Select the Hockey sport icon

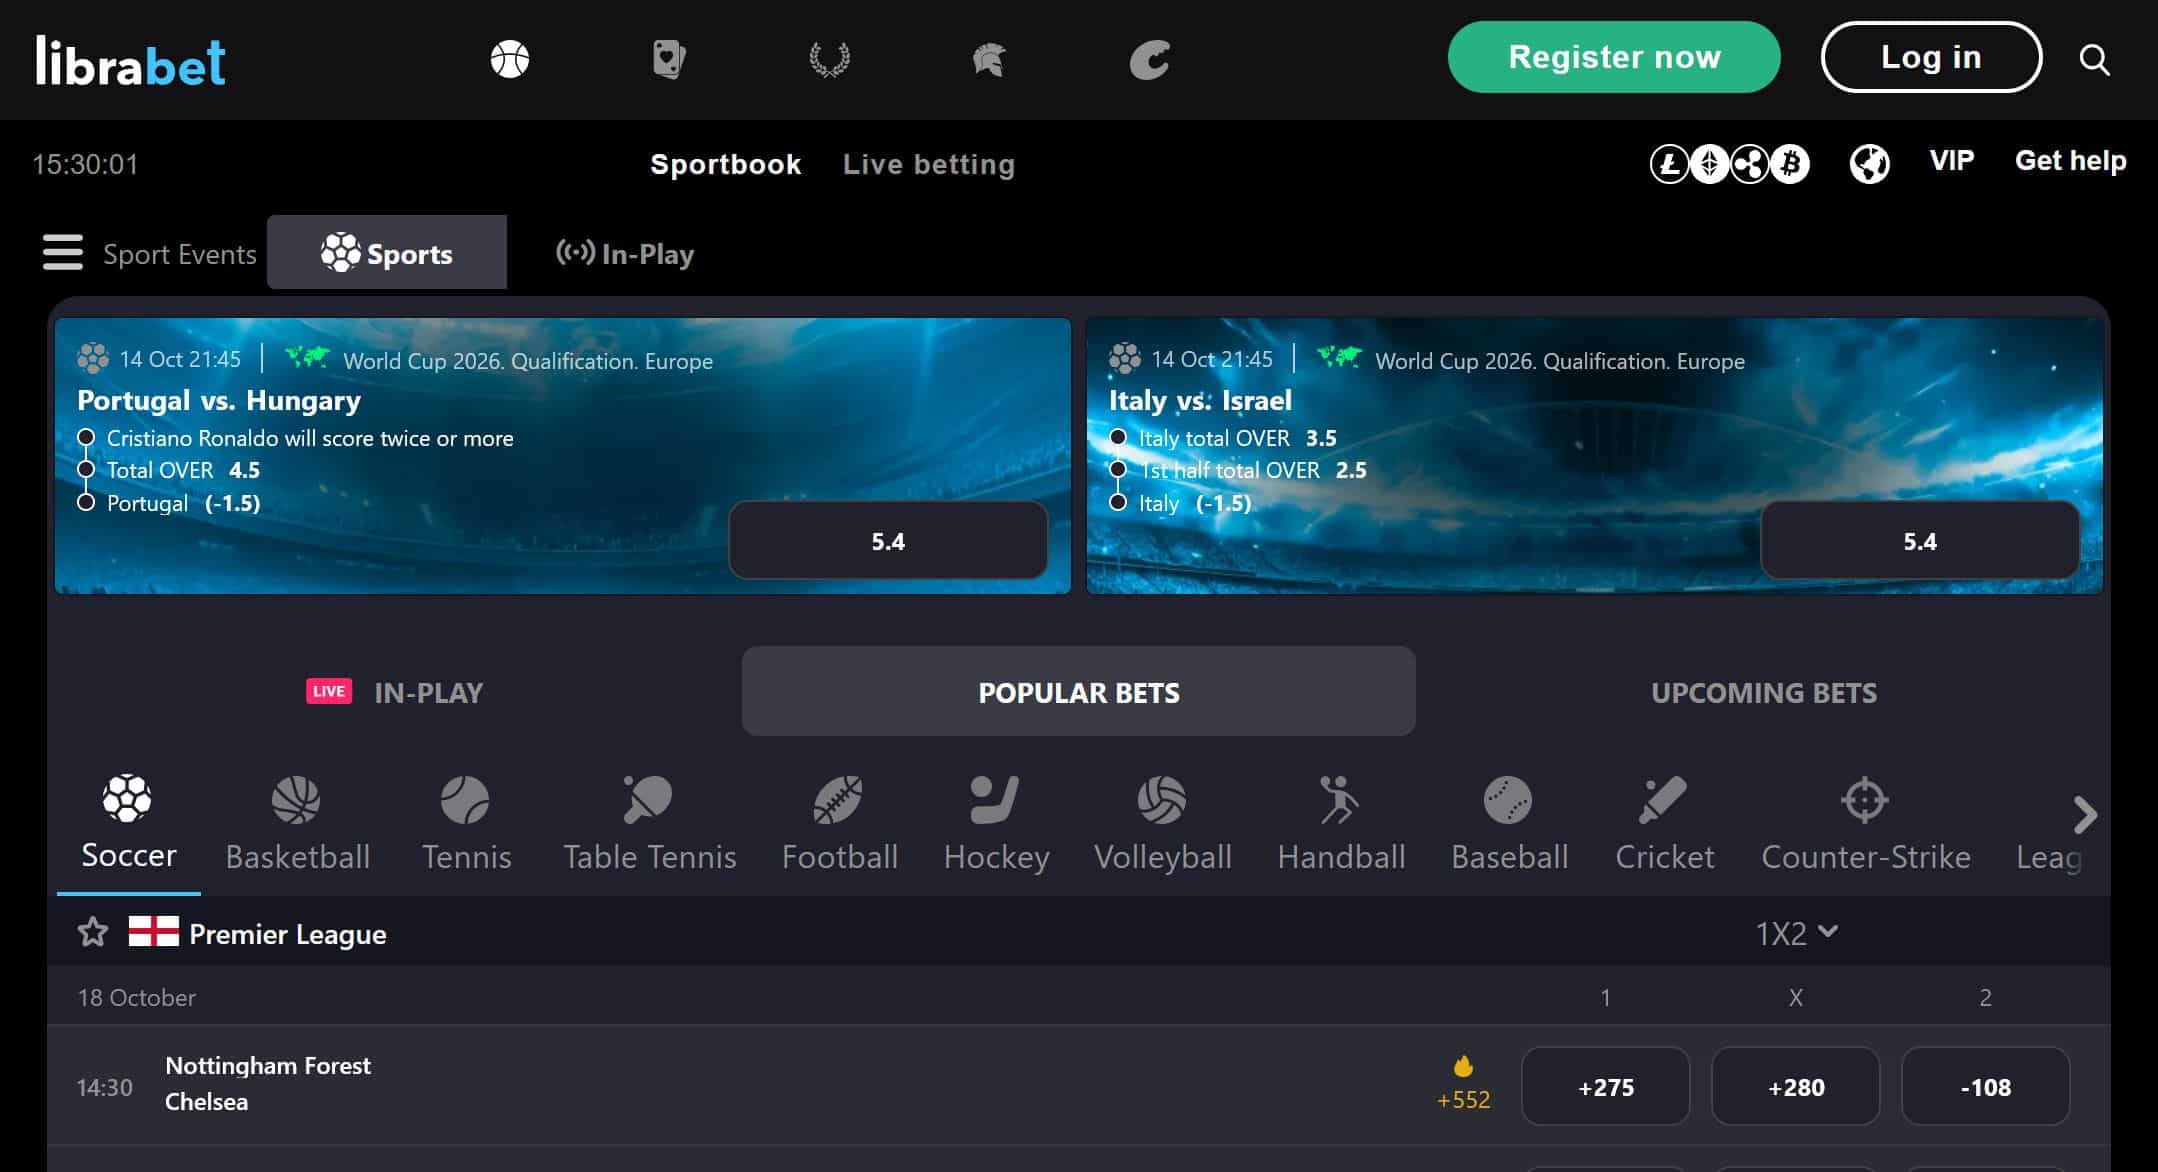[x=996, y=825]
